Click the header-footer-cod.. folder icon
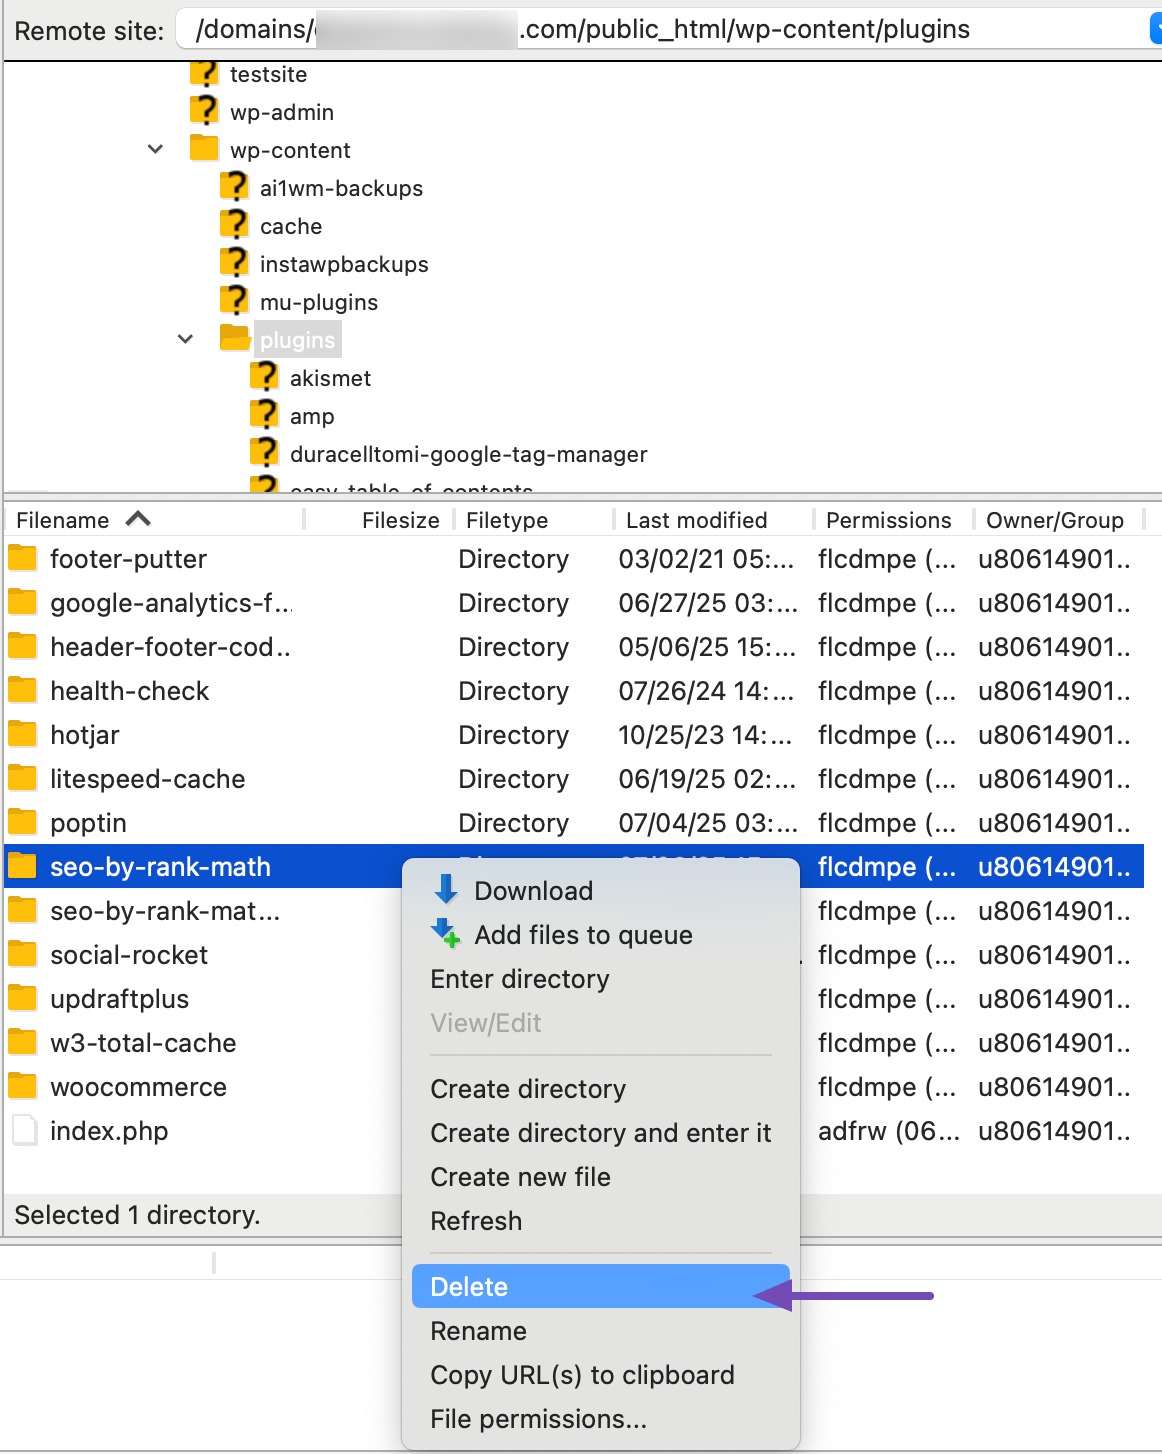This screenshot has height=1454, width=1162. coord(23,646)
